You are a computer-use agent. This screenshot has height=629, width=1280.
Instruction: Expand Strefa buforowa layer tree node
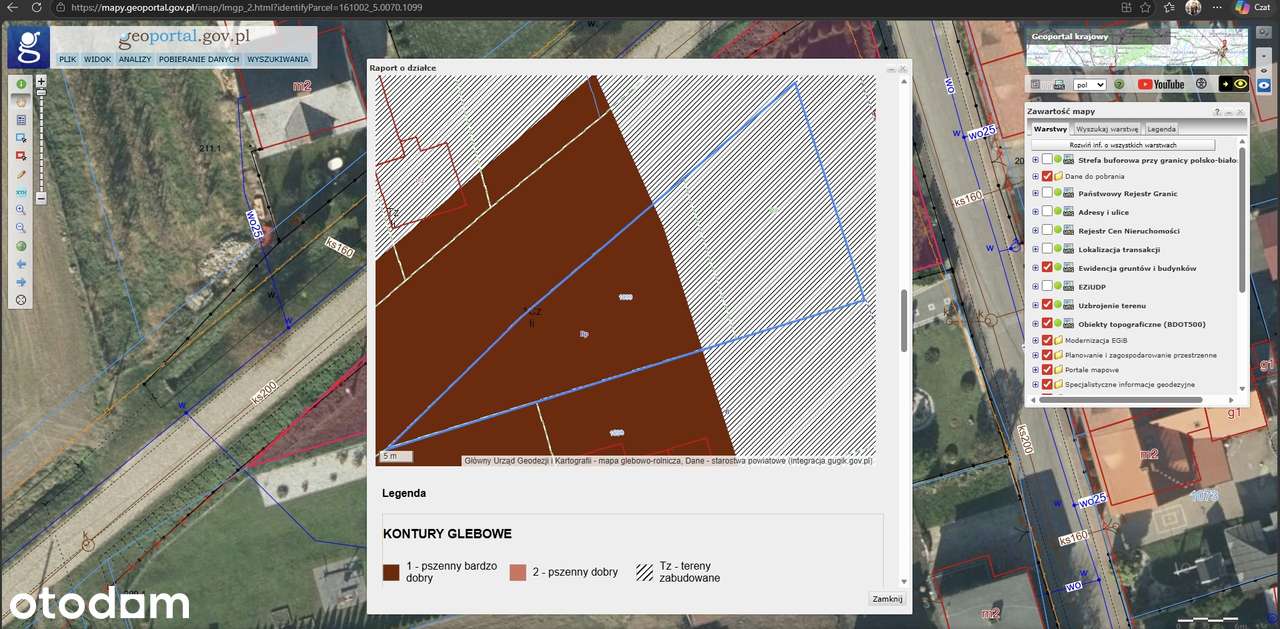pos(1035,159)
